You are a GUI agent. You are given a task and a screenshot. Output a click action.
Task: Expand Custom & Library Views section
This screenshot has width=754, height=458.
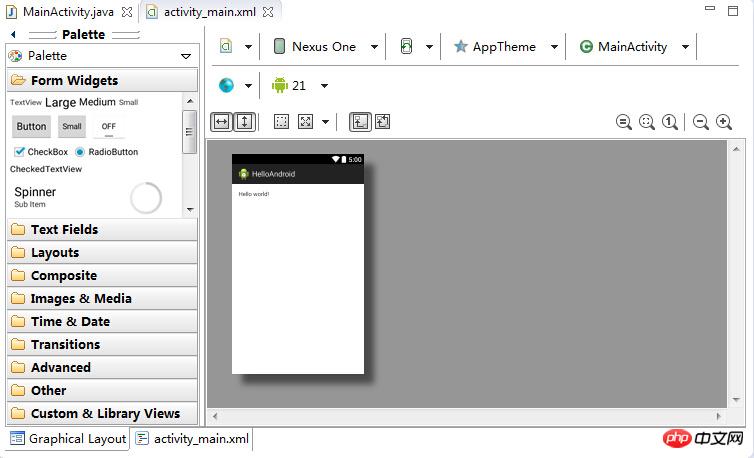pos(102,414)
